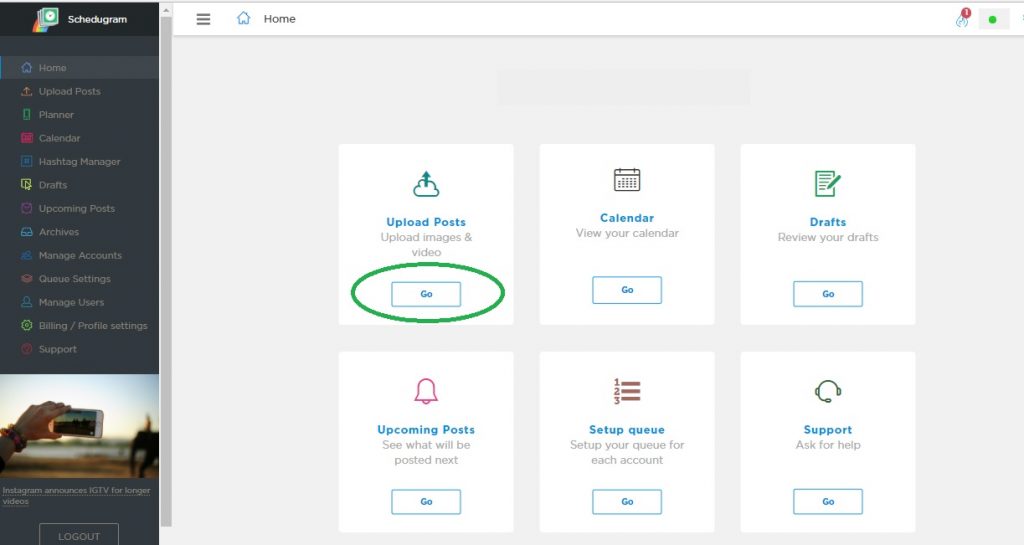Click the Hashtag Manager sidebar icon
This screenshot has height=545, width=1024.
27,161
